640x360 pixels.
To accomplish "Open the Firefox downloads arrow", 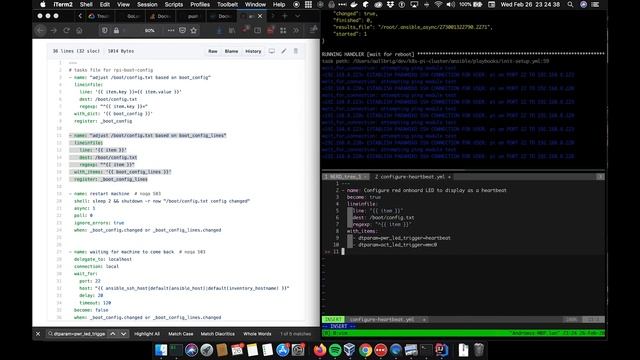I will pos(220,31).
